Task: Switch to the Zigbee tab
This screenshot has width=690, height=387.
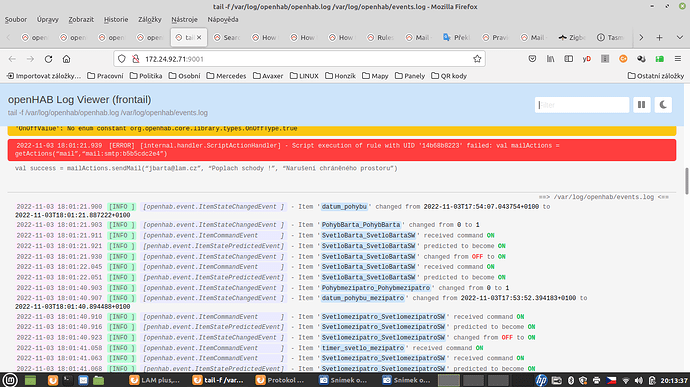Action: click(x=573, y=38)
